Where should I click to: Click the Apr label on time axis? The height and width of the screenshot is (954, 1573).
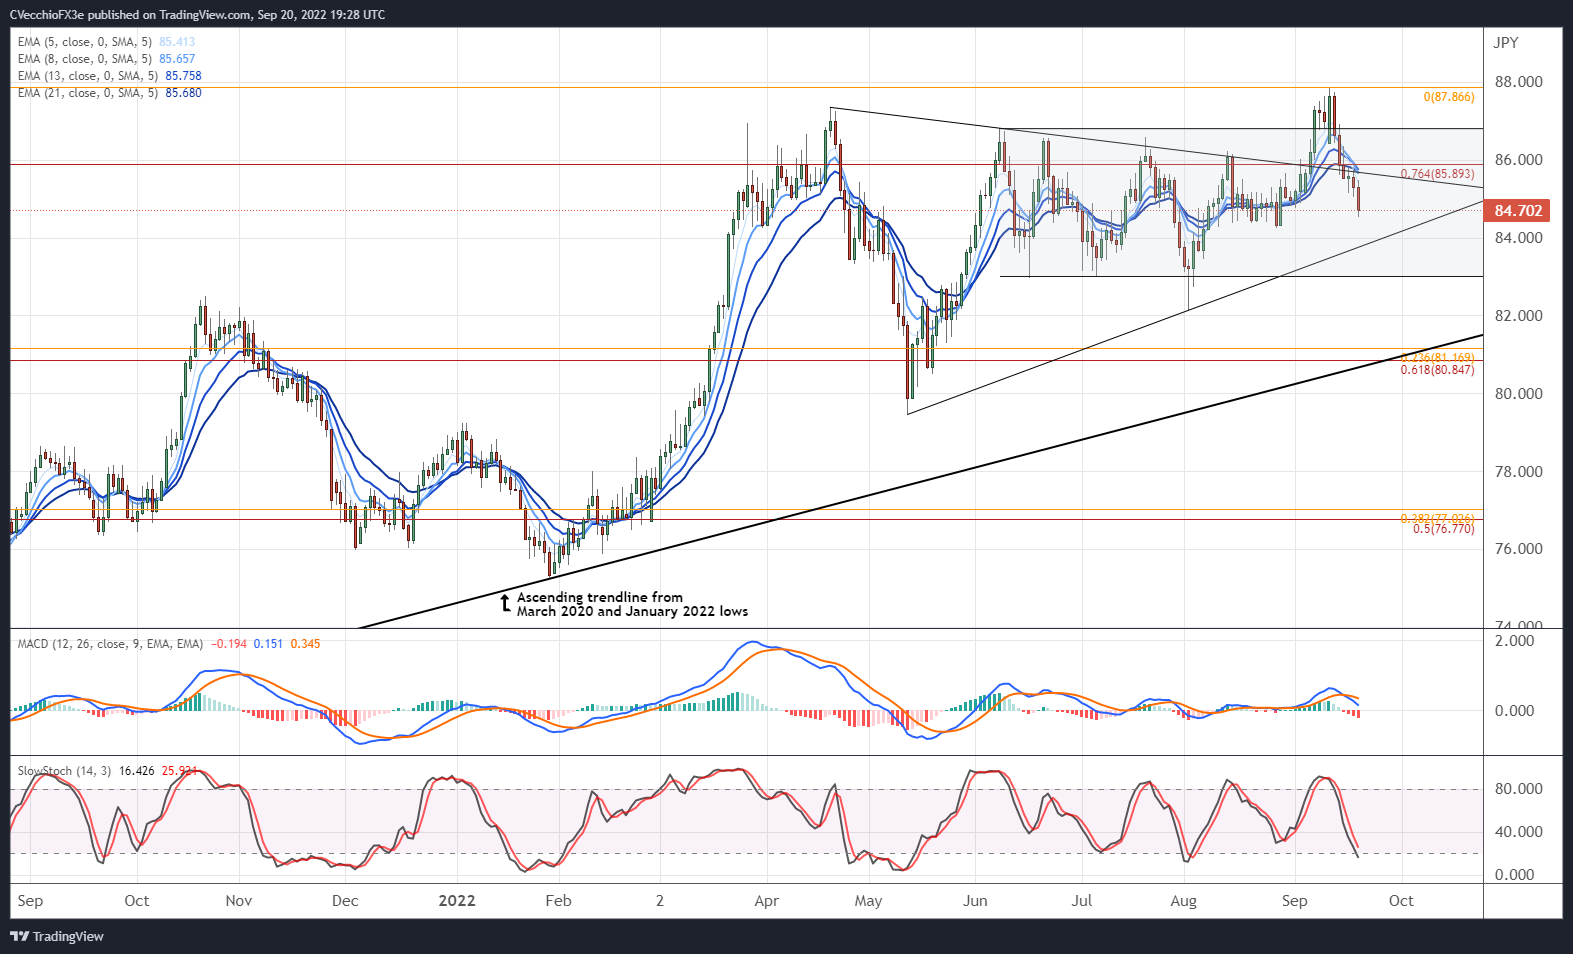(767, 901)
